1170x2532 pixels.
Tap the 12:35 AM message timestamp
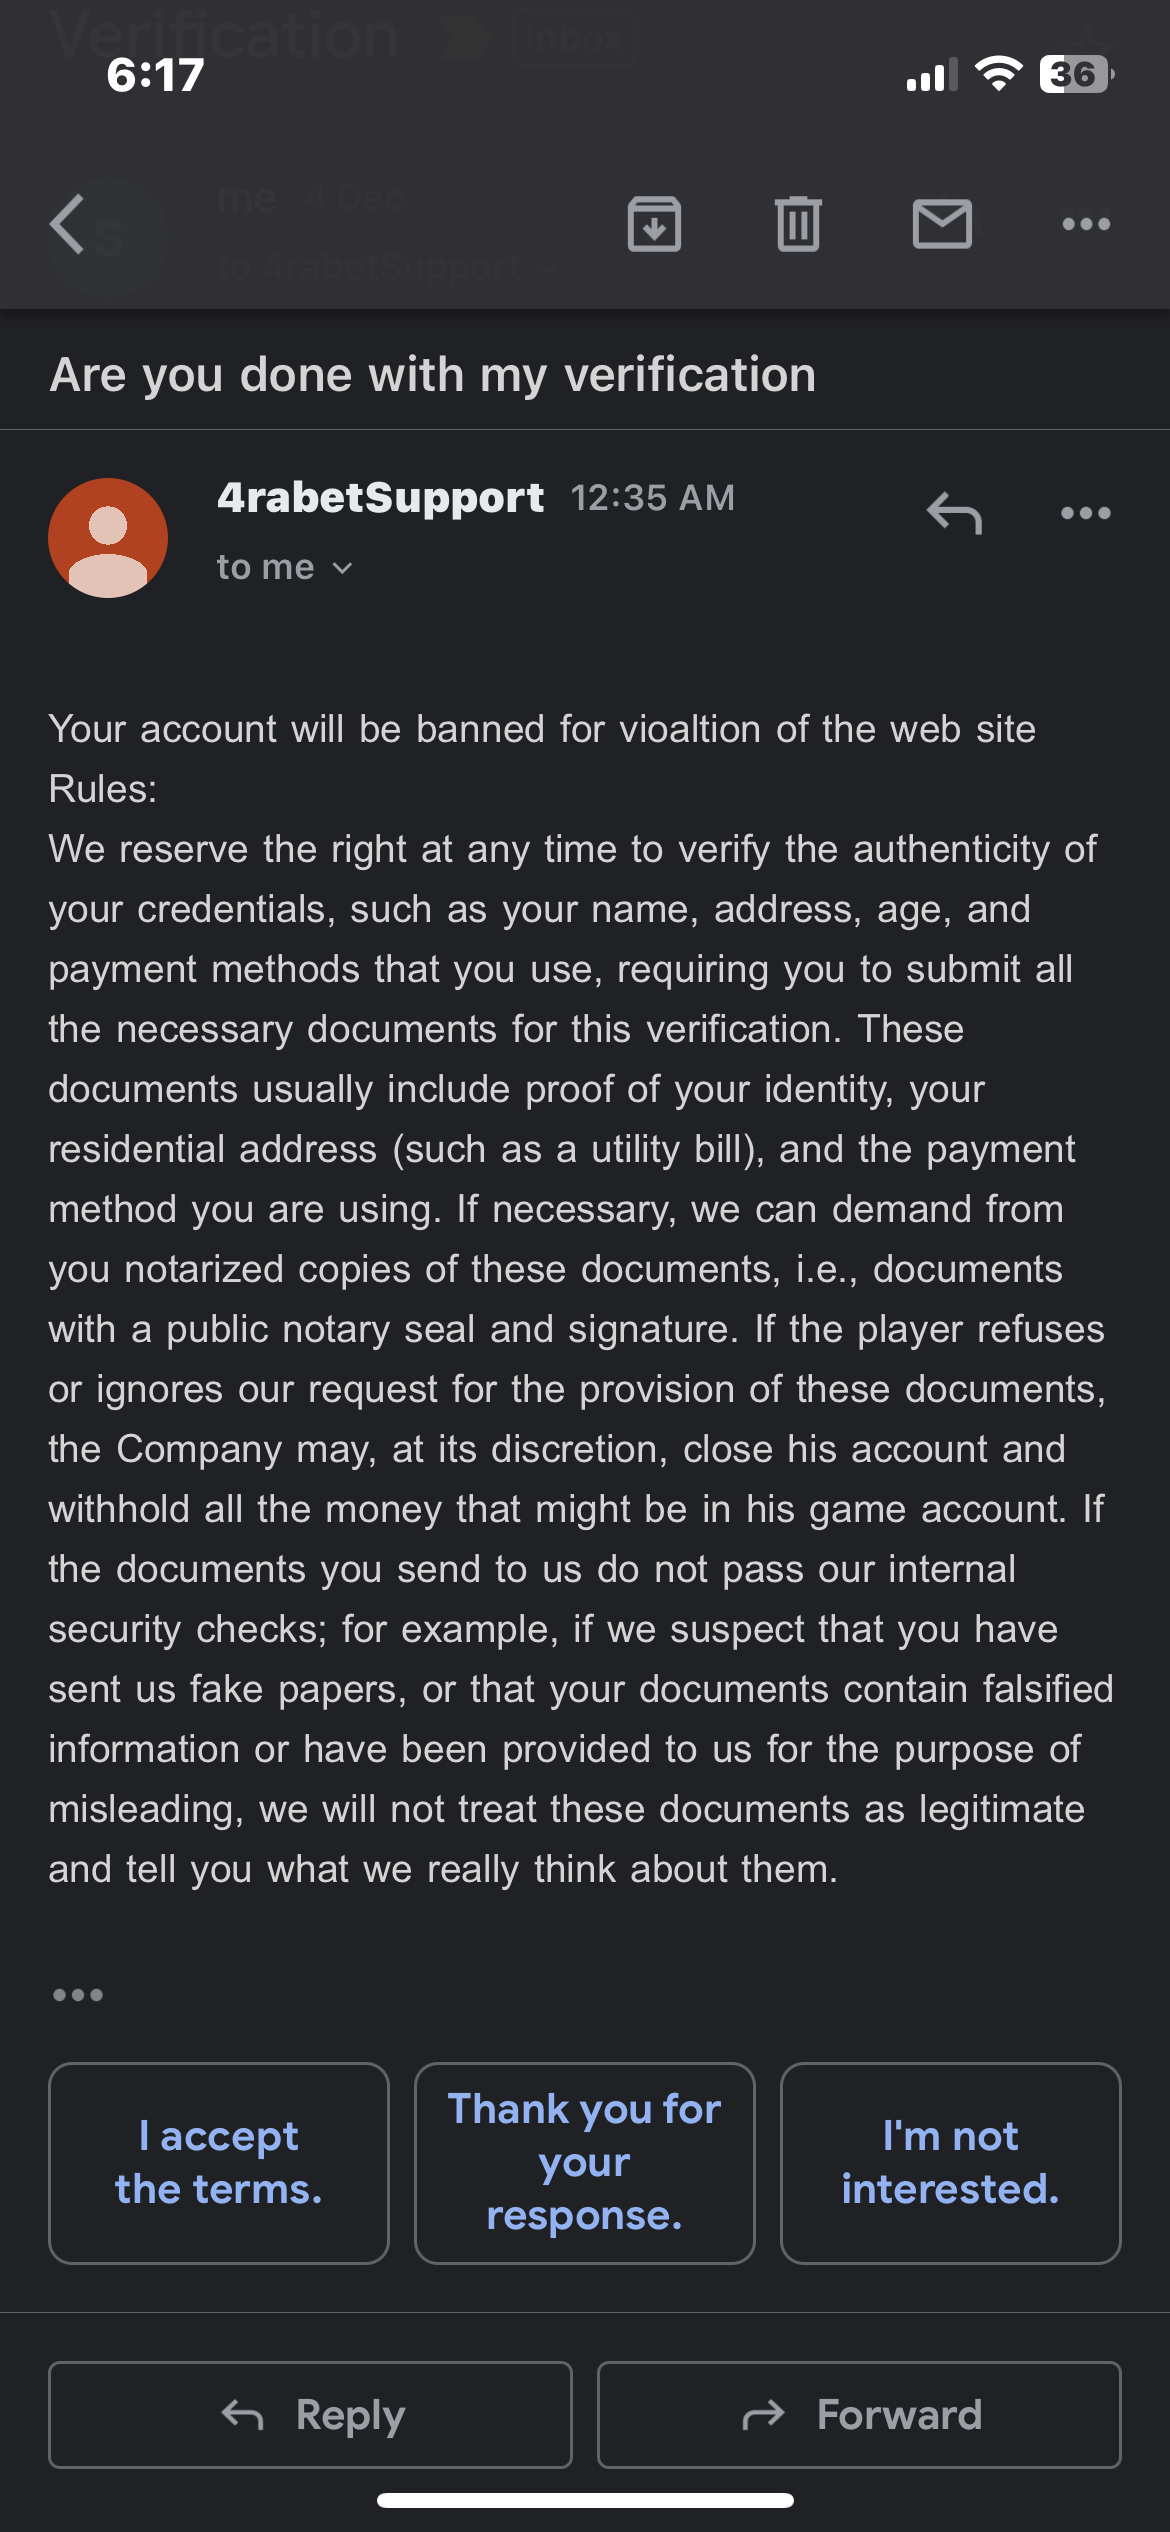pyautogui.click(x=653, y=497)
